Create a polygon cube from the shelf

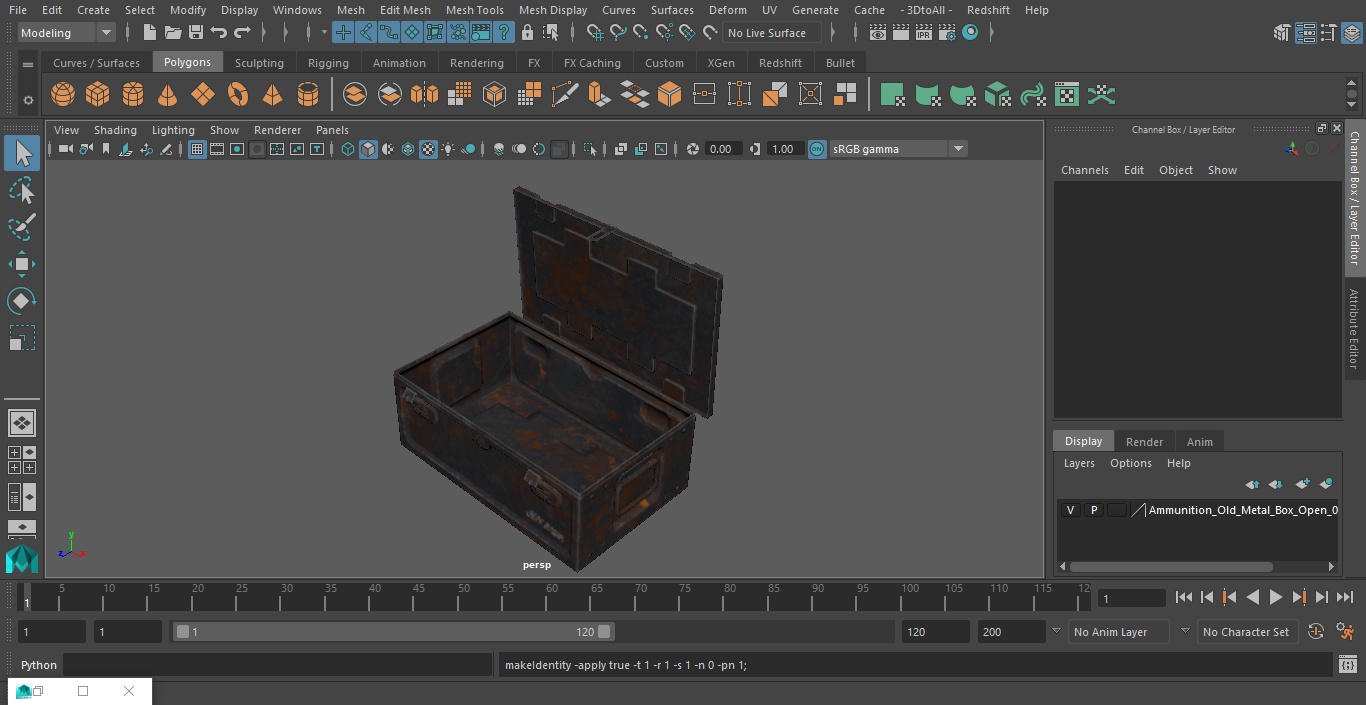pos(98,95)
